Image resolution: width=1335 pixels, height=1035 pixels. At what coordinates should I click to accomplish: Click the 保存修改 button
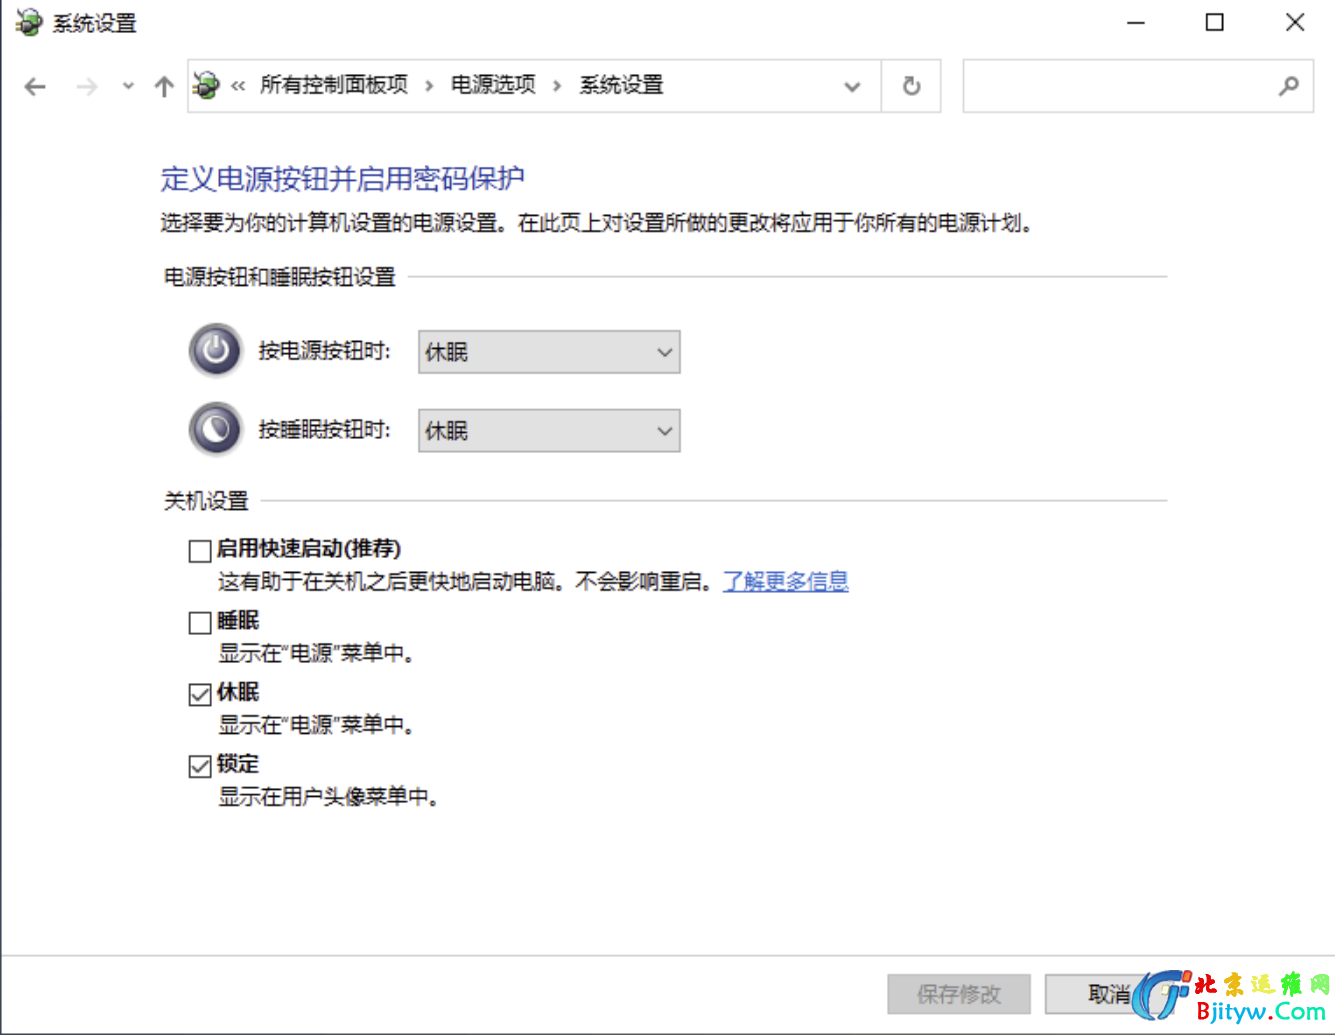click(958, 994)
